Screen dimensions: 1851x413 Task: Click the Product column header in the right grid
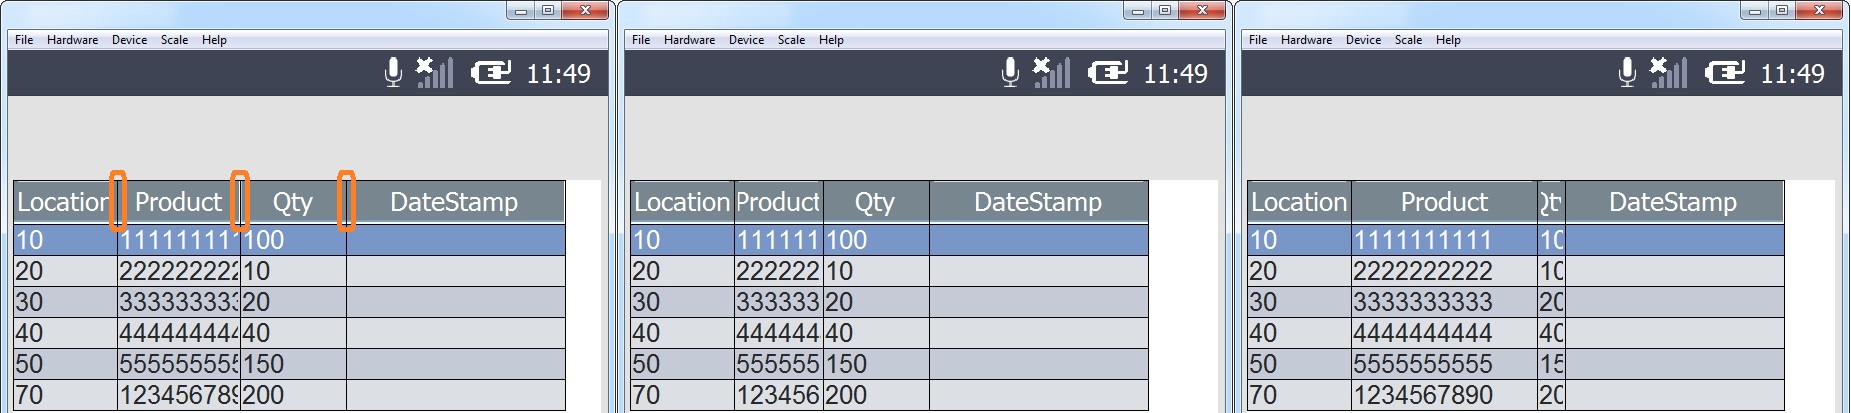pyautogui.click(x=1444, y=202)
